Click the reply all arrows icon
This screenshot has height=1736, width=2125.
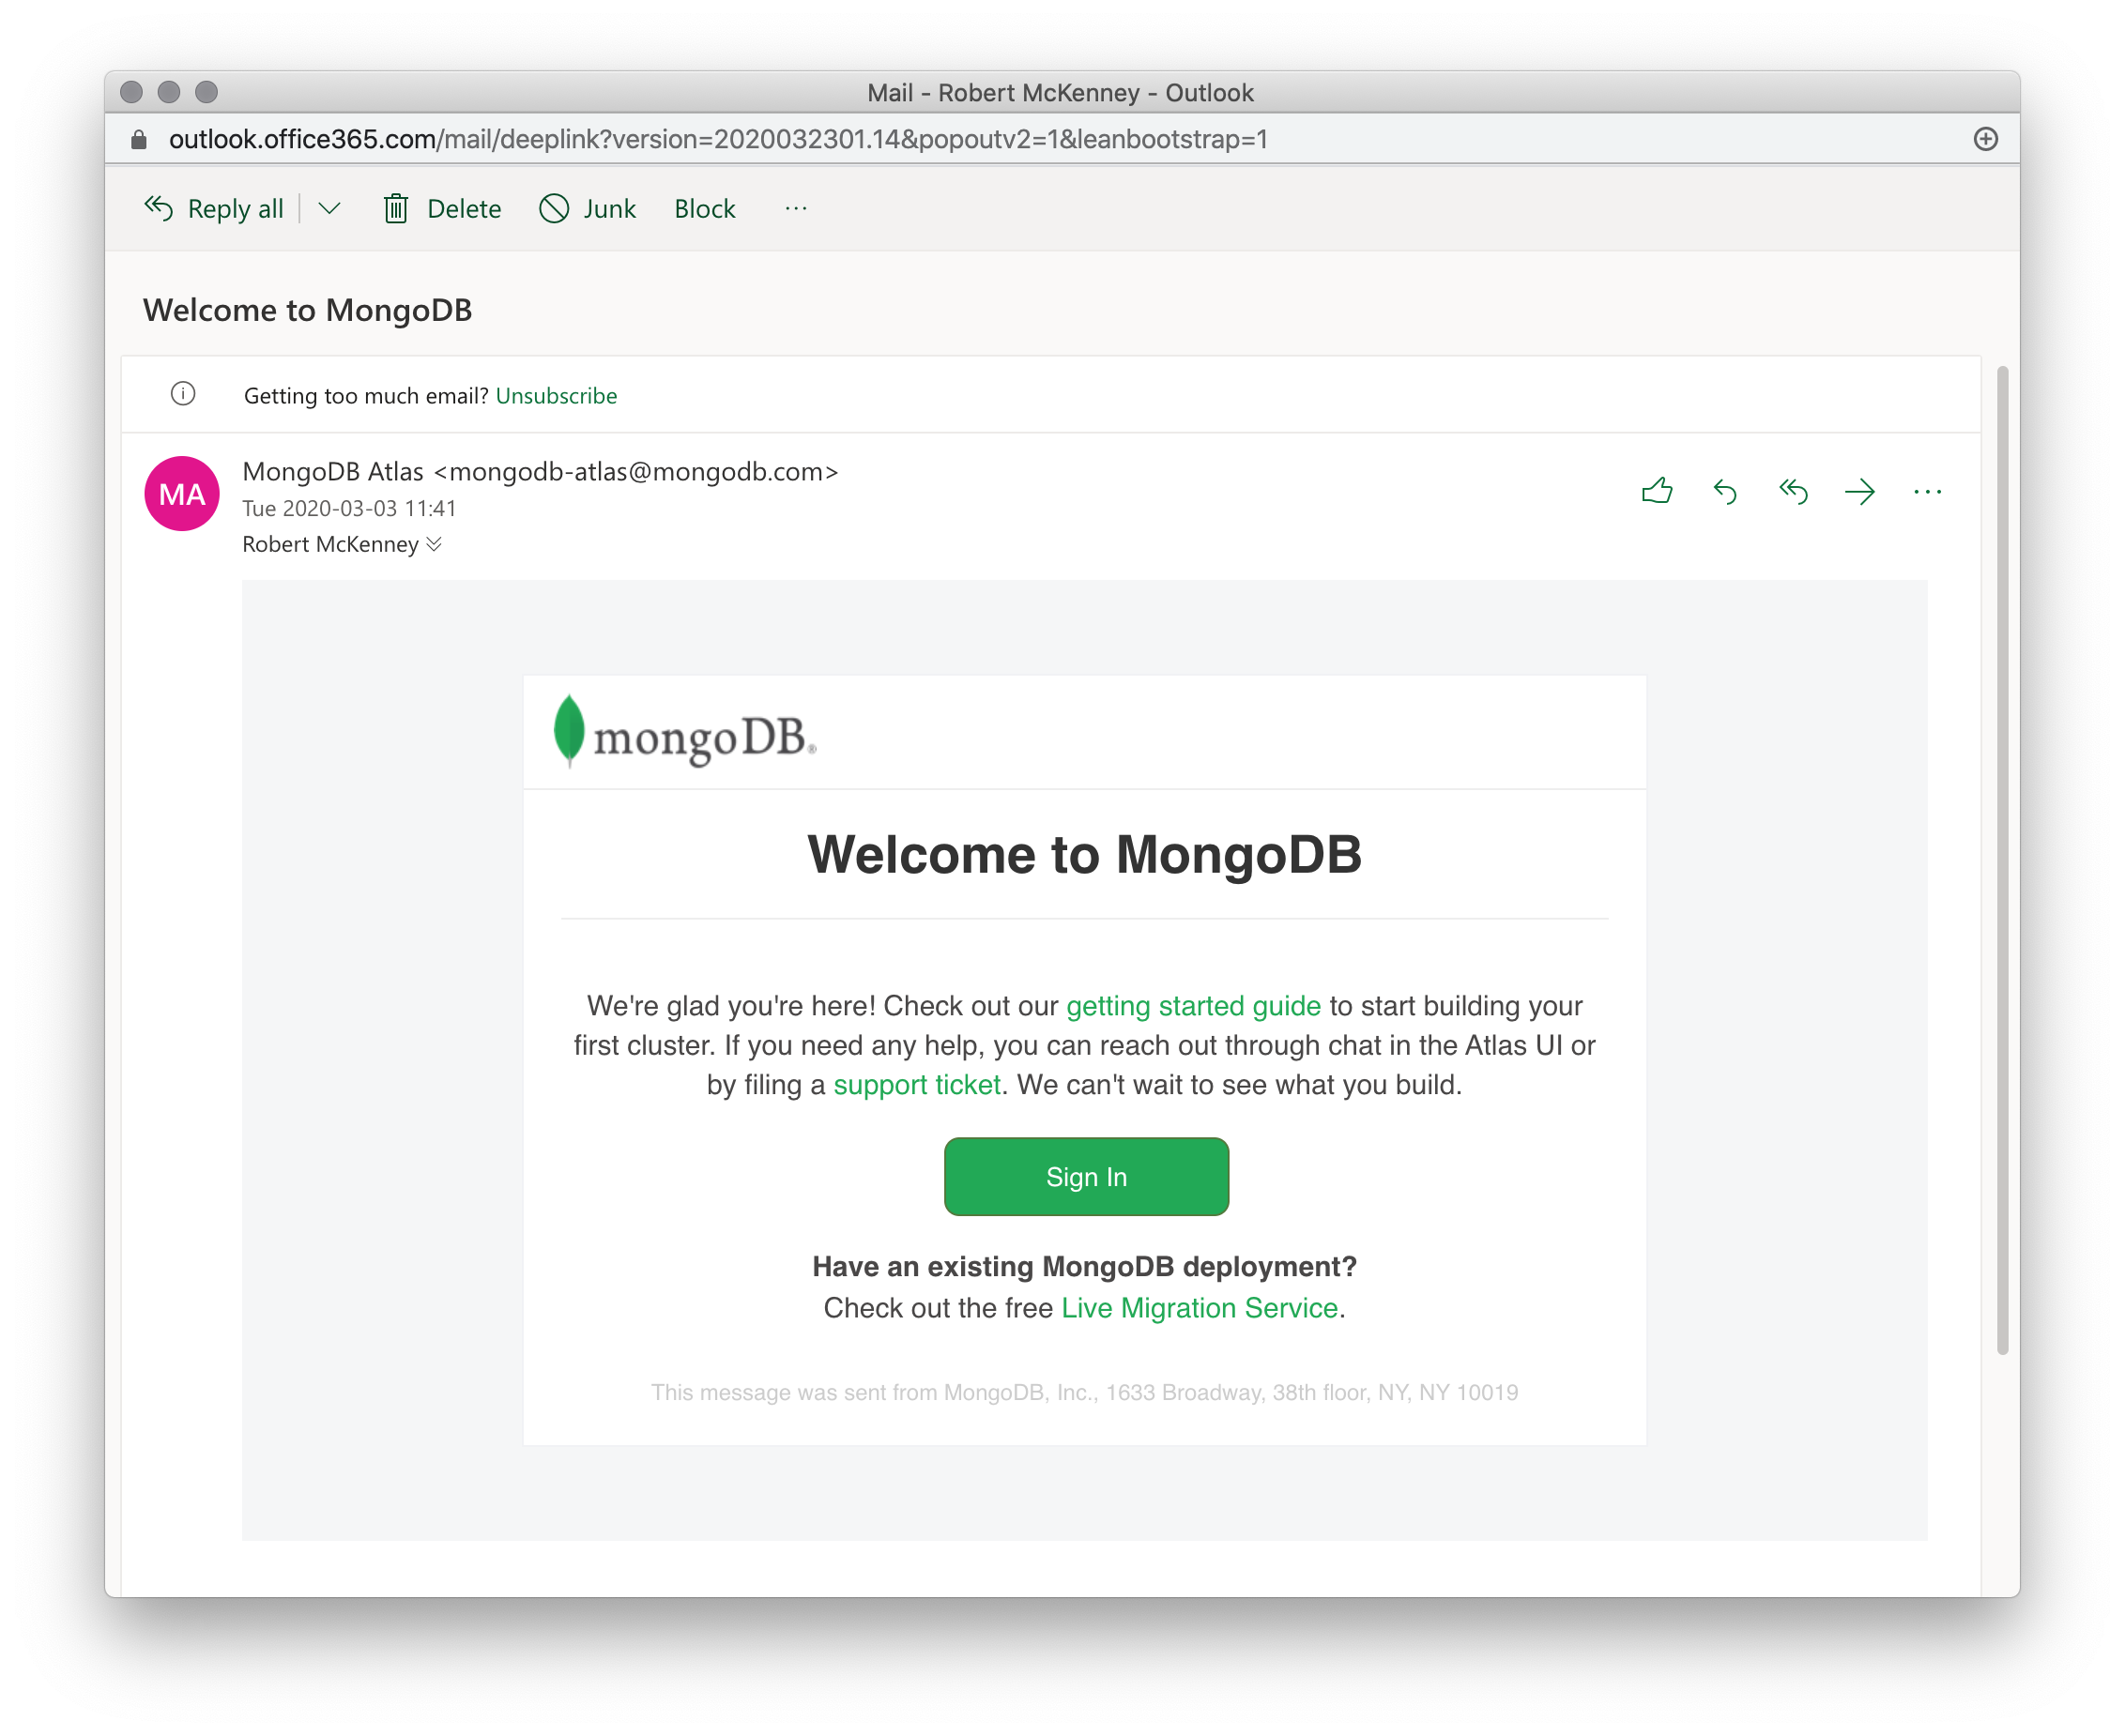pyautogui.click(x=1792, y=491)
